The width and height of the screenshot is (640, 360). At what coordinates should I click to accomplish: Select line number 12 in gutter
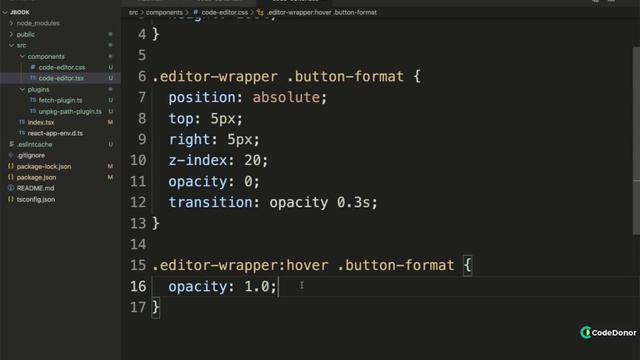click(x=138, y=202)
